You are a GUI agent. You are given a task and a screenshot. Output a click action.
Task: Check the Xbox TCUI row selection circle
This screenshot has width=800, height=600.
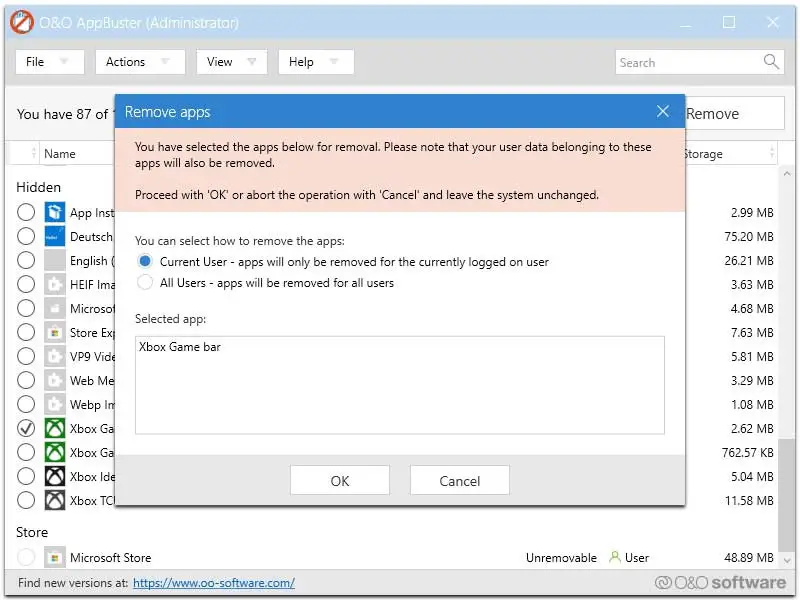pyautogui.click(x=26, y=500)
